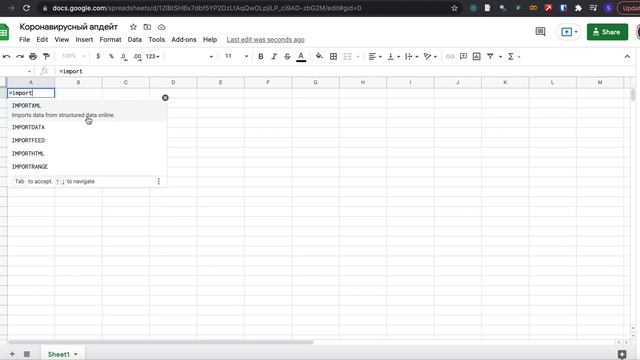Image resolution: width=640 pixels, height=360 pixels.
Task: Reload the browser page
Action: tap(26, 8)
